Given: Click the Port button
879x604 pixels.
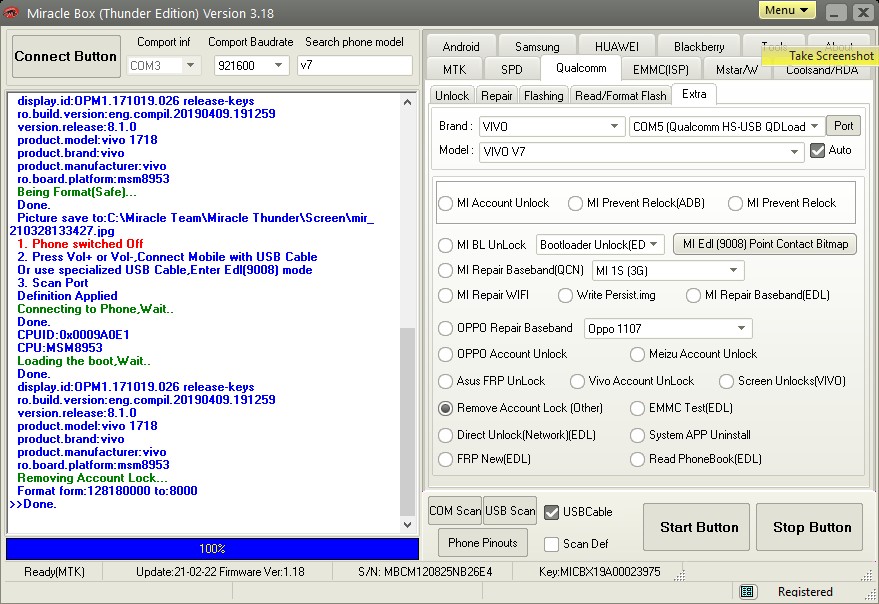Looking at the screenshot, I should coord(843,126).
